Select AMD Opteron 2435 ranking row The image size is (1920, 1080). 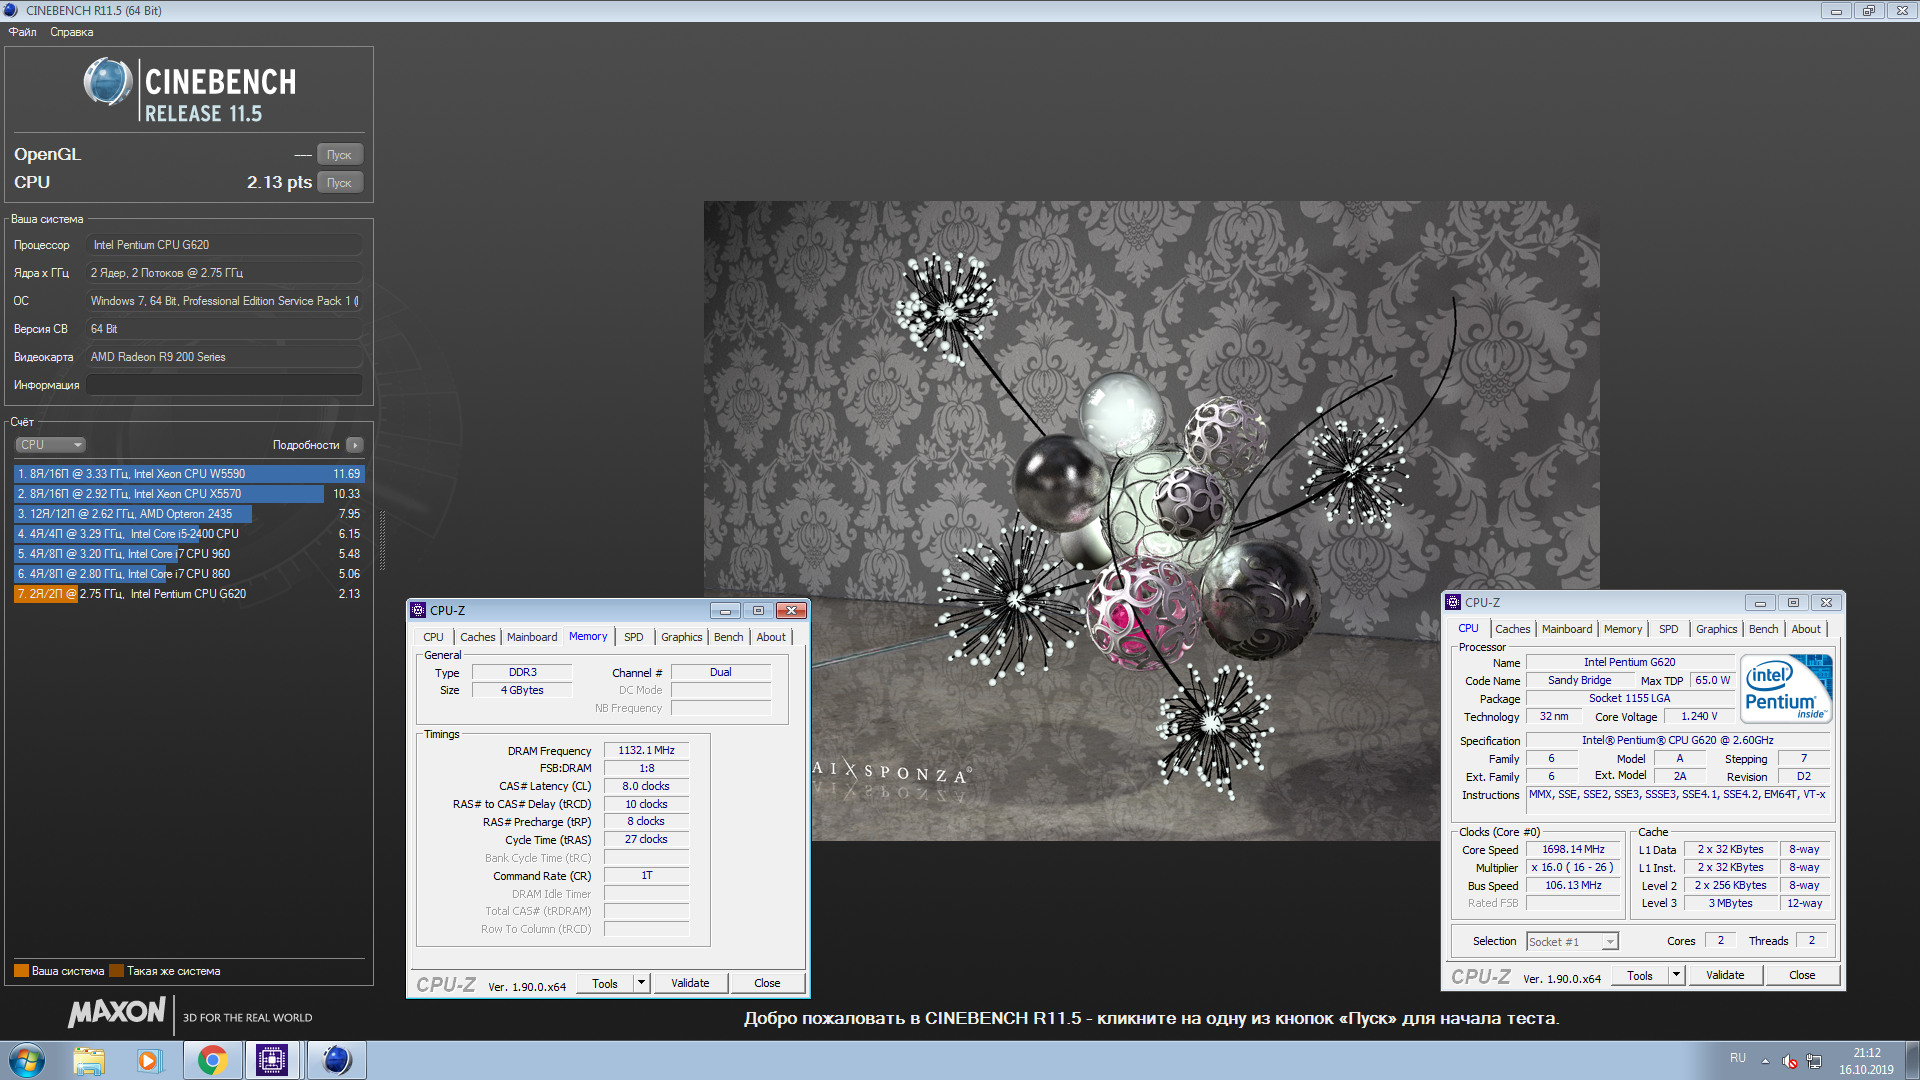click(x=189, y=514)
